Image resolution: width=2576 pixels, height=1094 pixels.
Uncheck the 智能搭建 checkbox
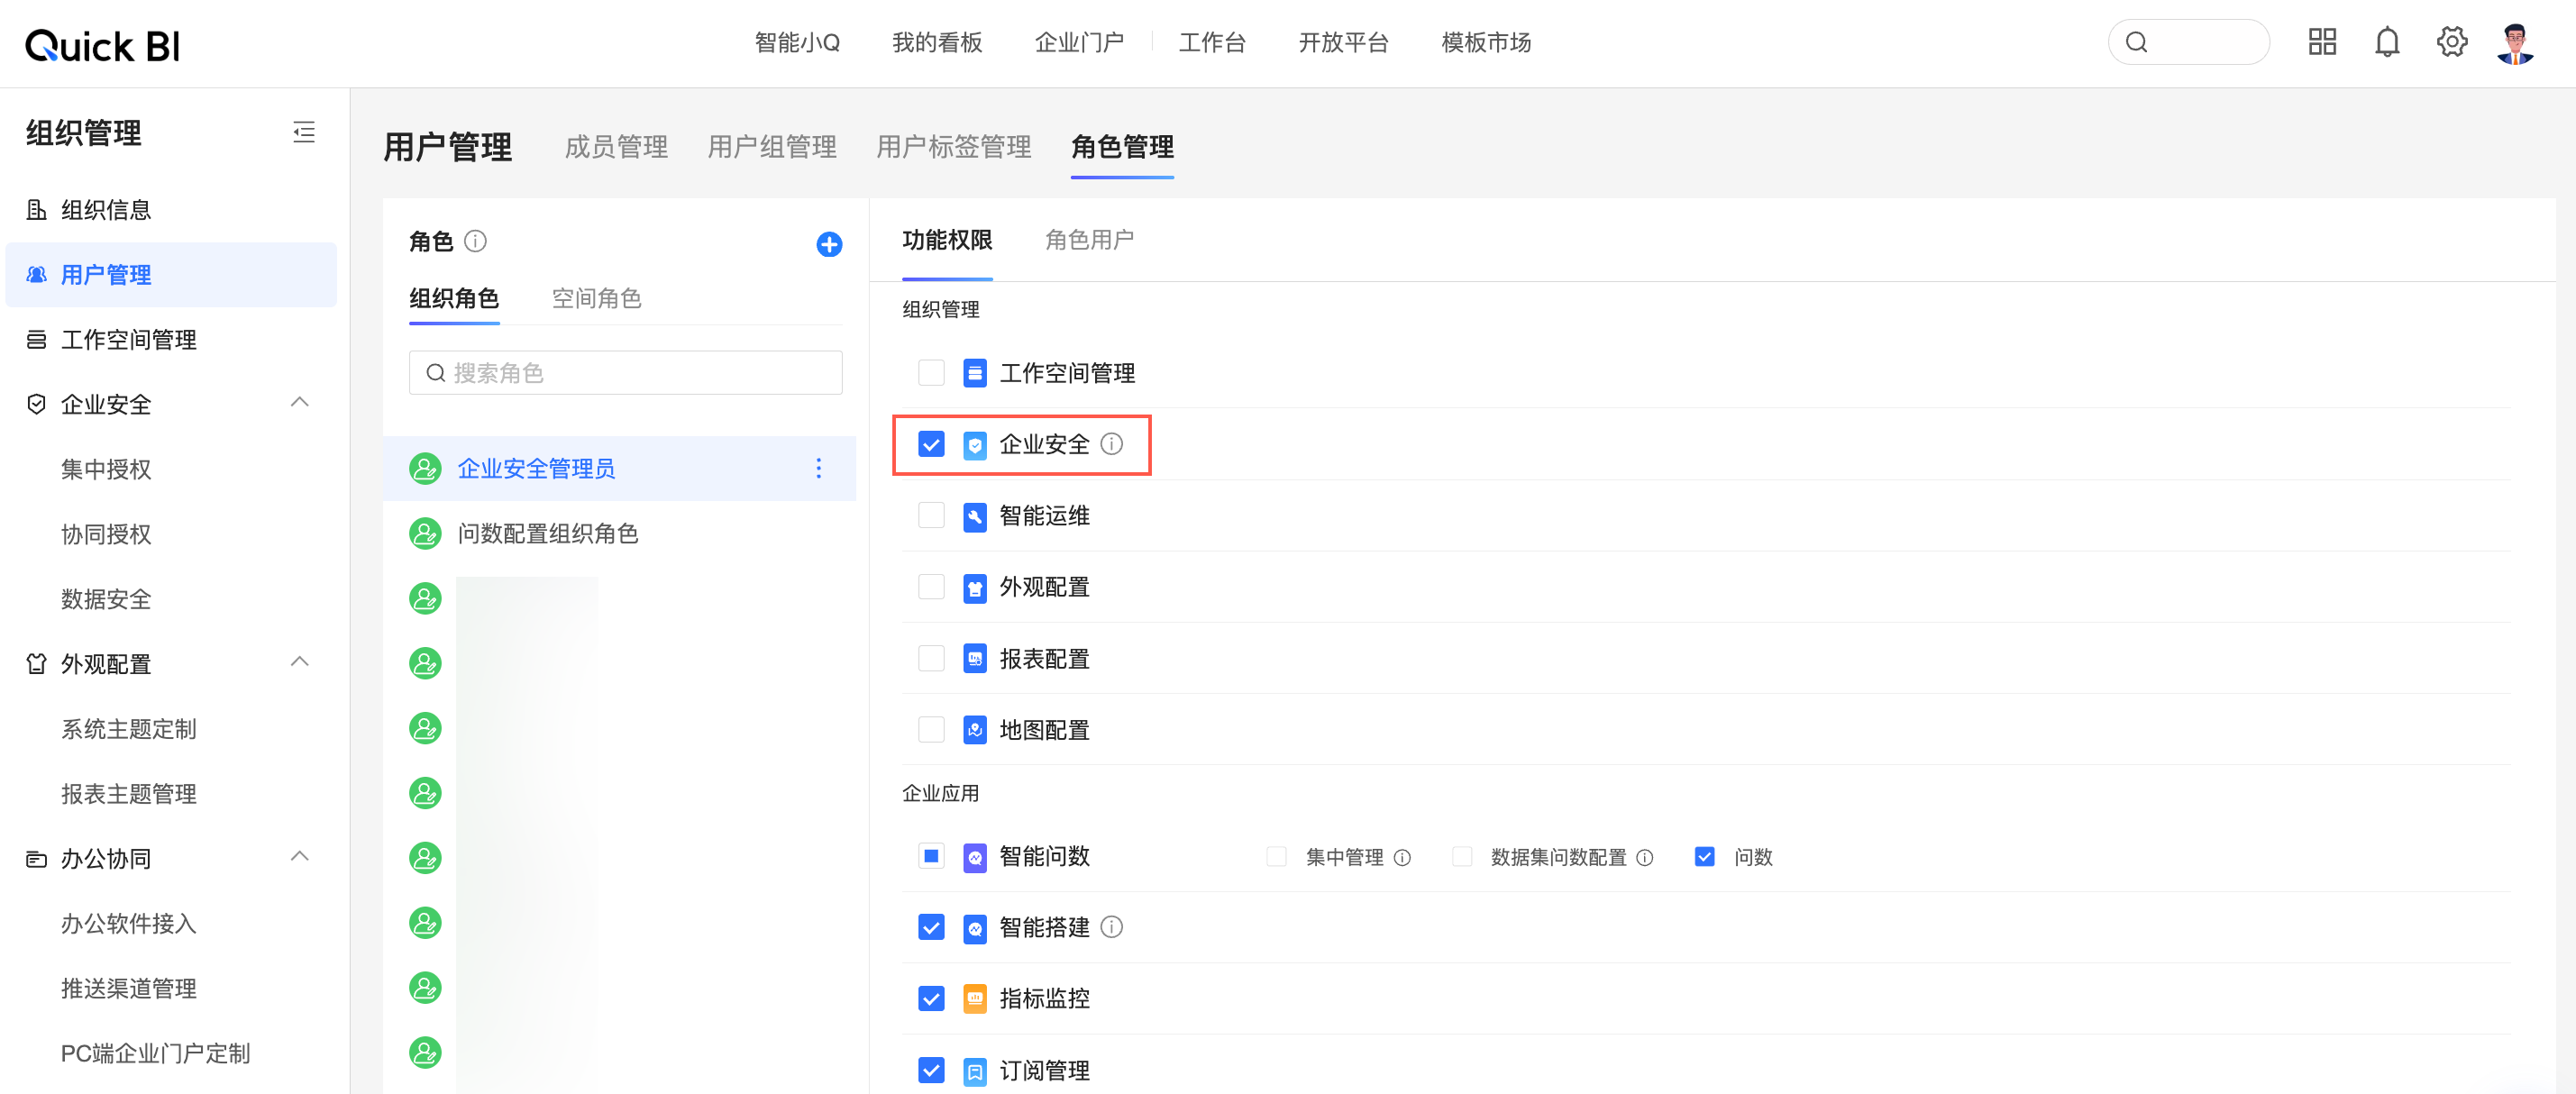pyautogui.click(x=931, y=927)
